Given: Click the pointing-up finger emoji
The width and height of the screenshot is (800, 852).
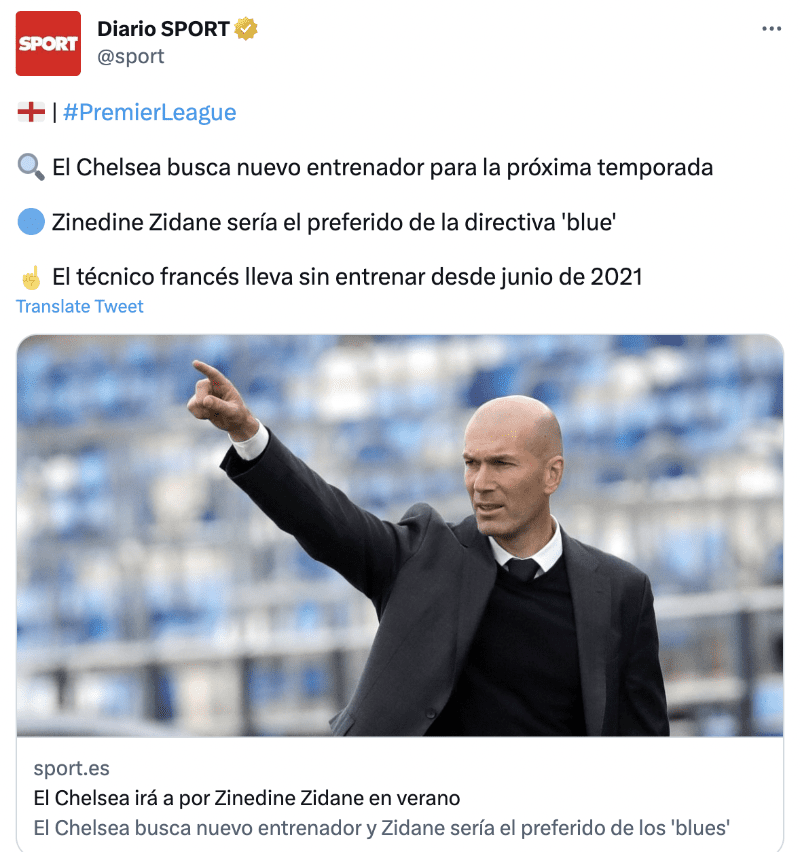Looking at the screenshot, I should [x=31, y=277].
